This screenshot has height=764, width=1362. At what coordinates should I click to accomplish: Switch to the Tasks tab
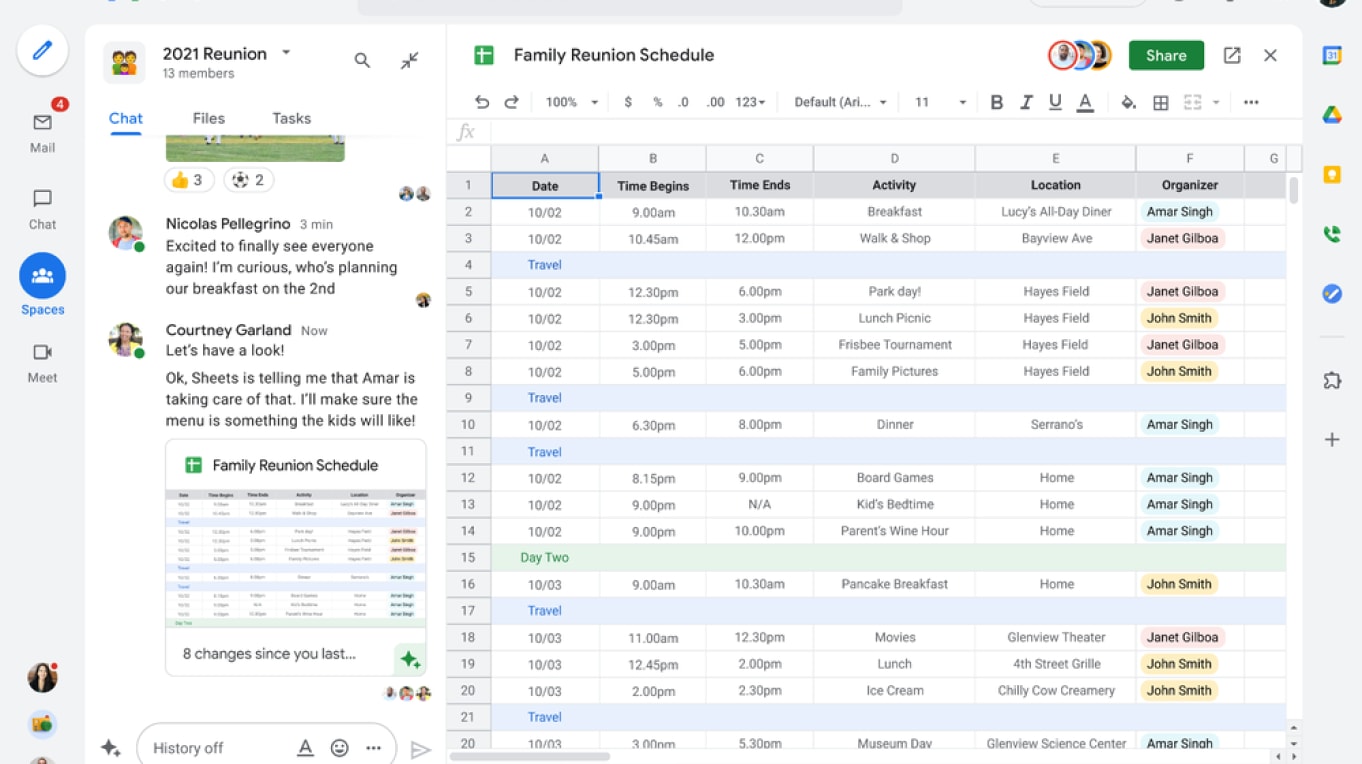(291, 118)
